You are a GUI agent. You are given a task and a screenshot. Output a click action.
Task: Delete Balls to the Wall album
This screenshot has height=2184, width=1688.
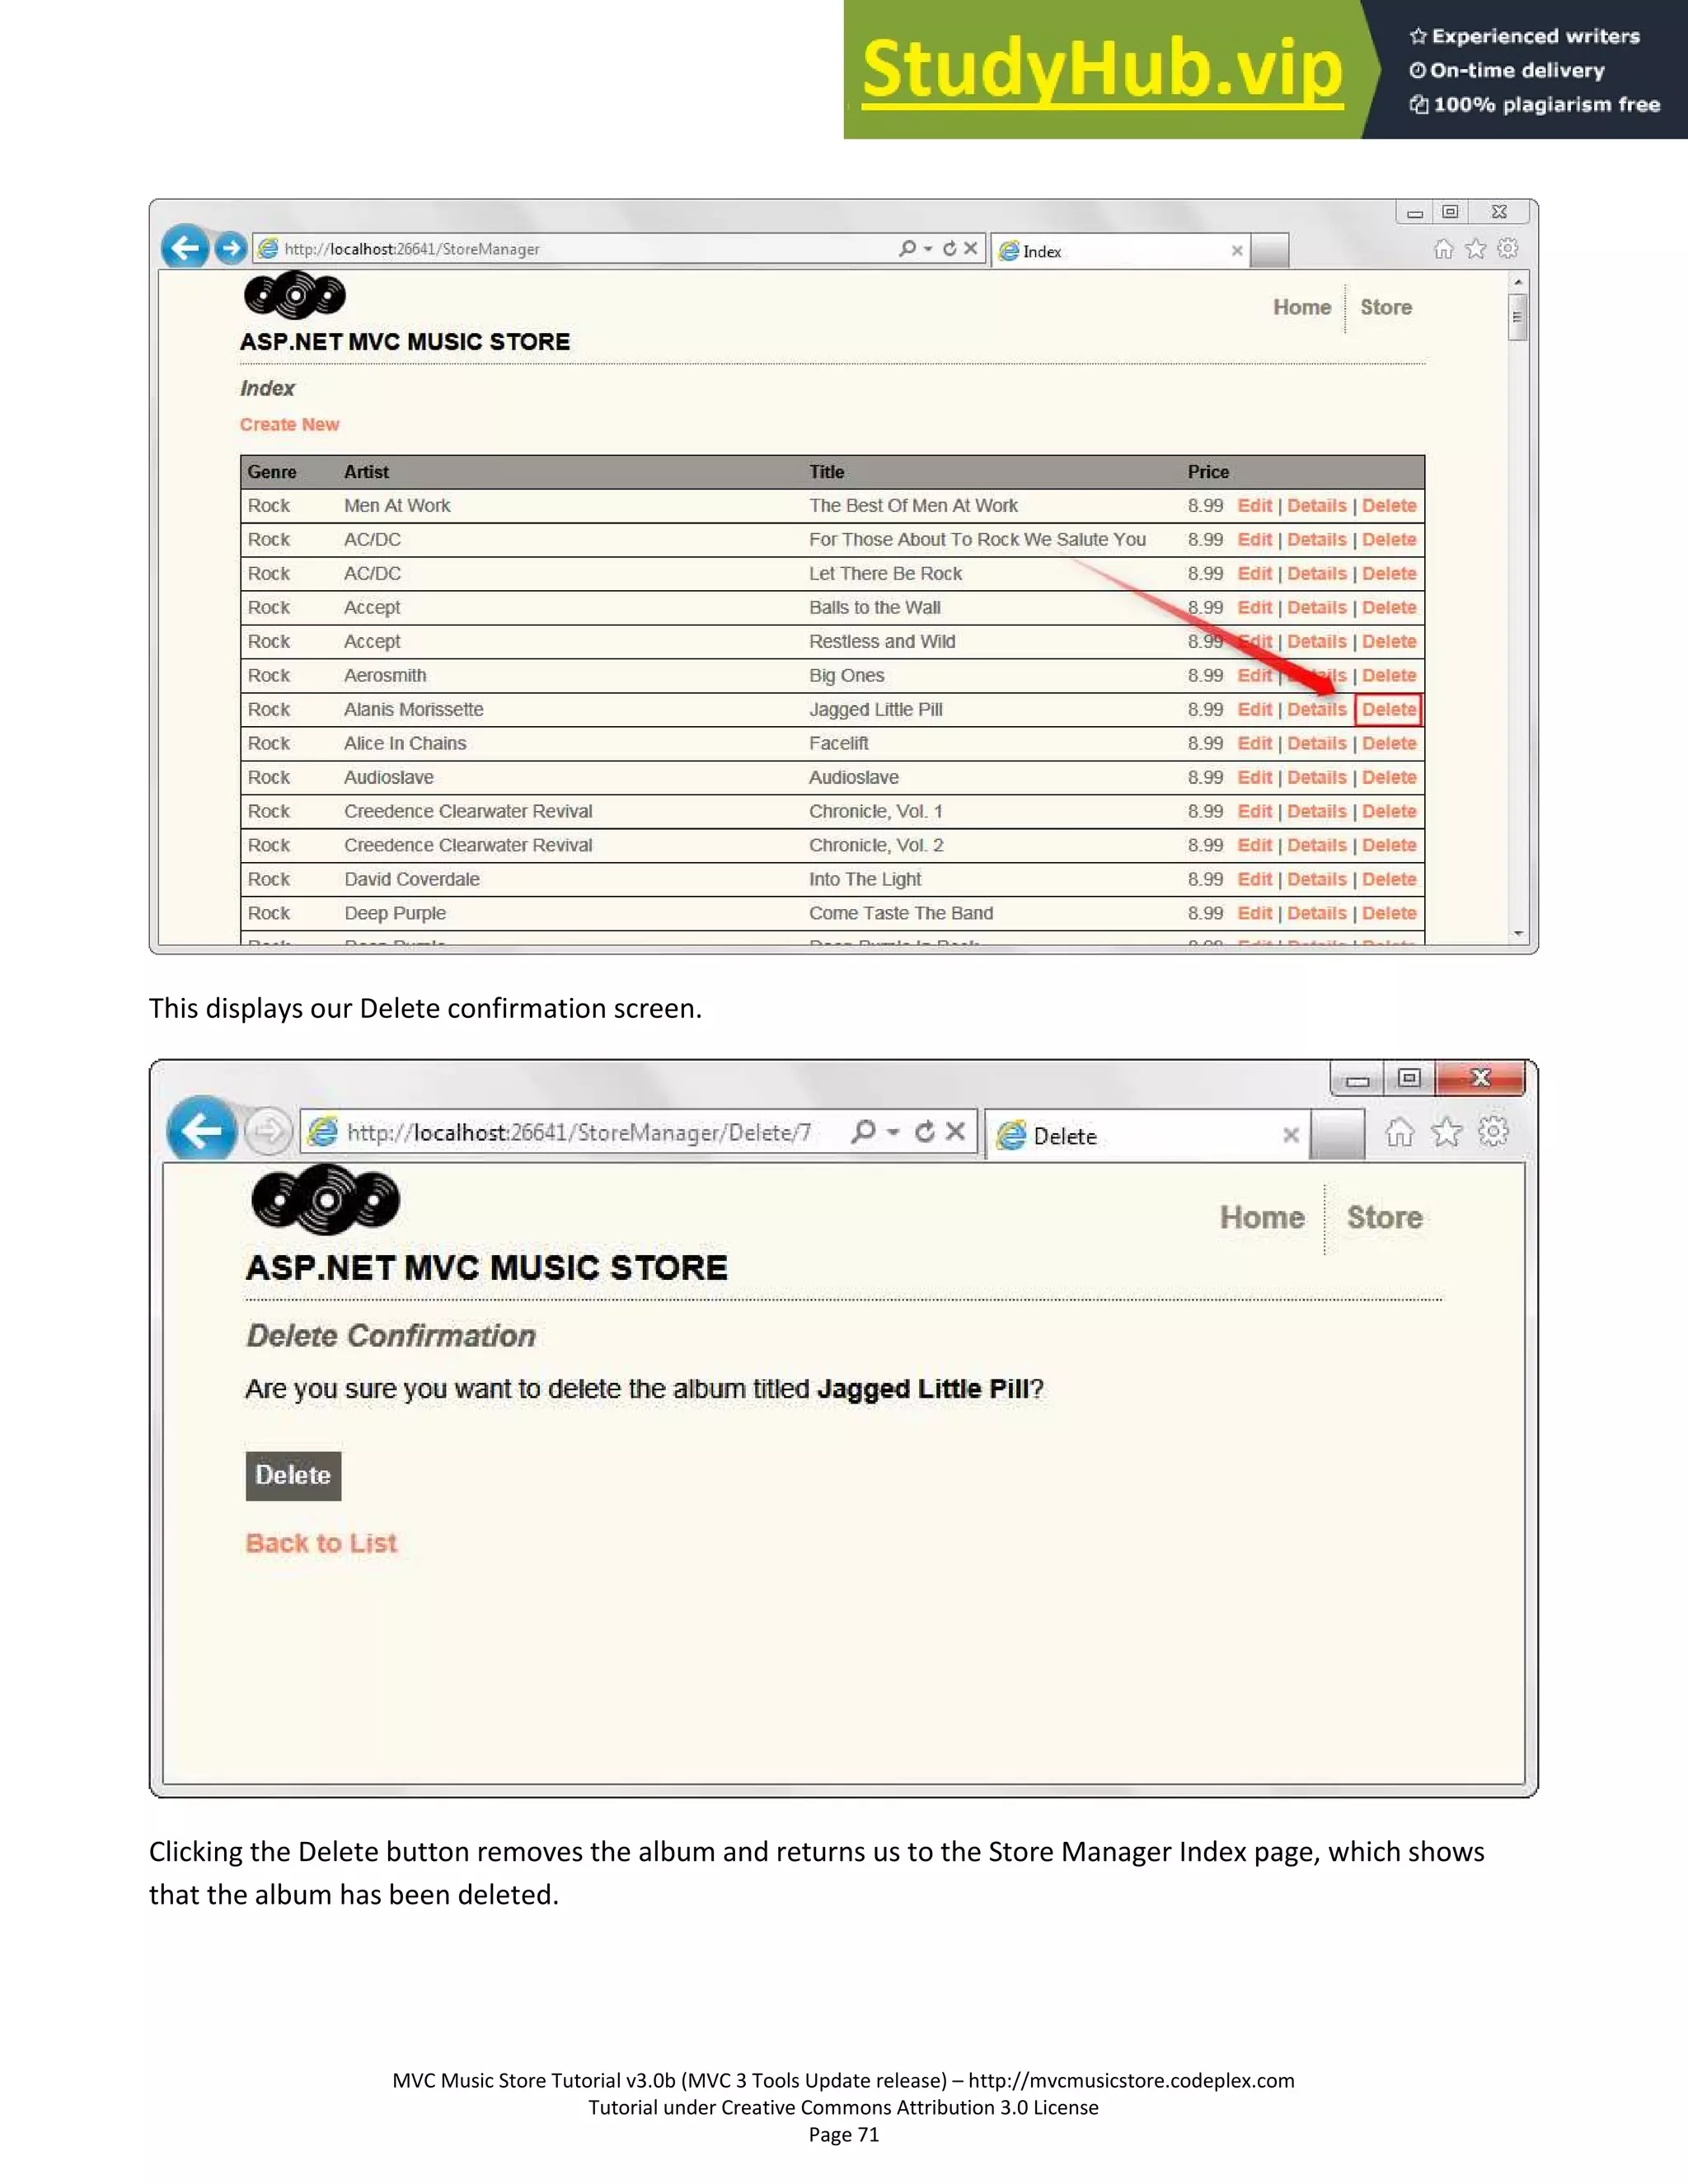point(1389,607)
